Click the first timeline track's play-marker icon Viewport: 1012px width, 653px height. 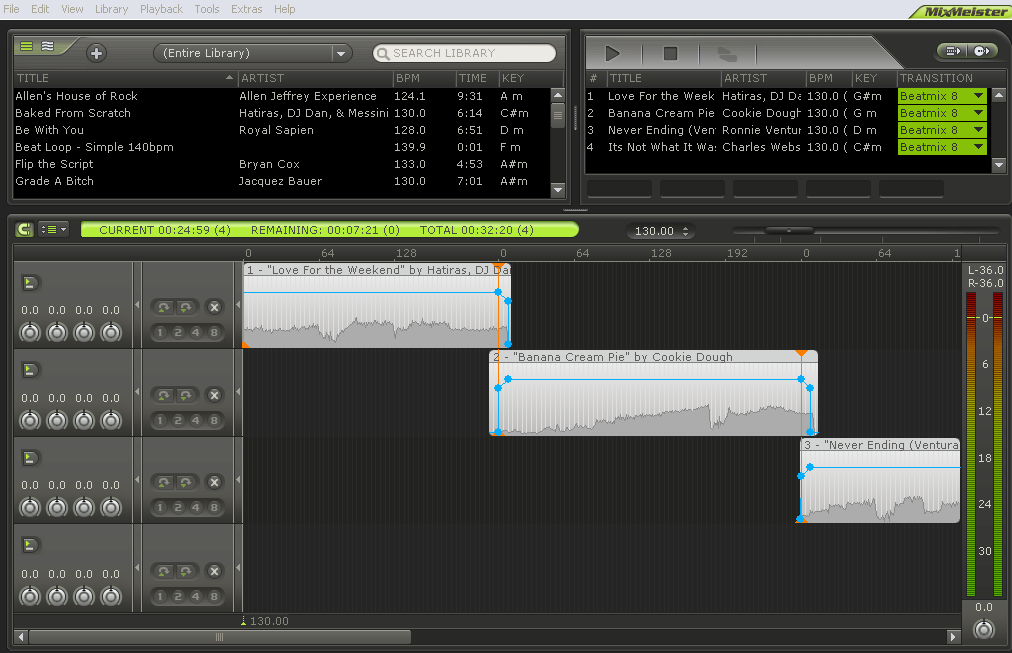click(x=30, y=283)
